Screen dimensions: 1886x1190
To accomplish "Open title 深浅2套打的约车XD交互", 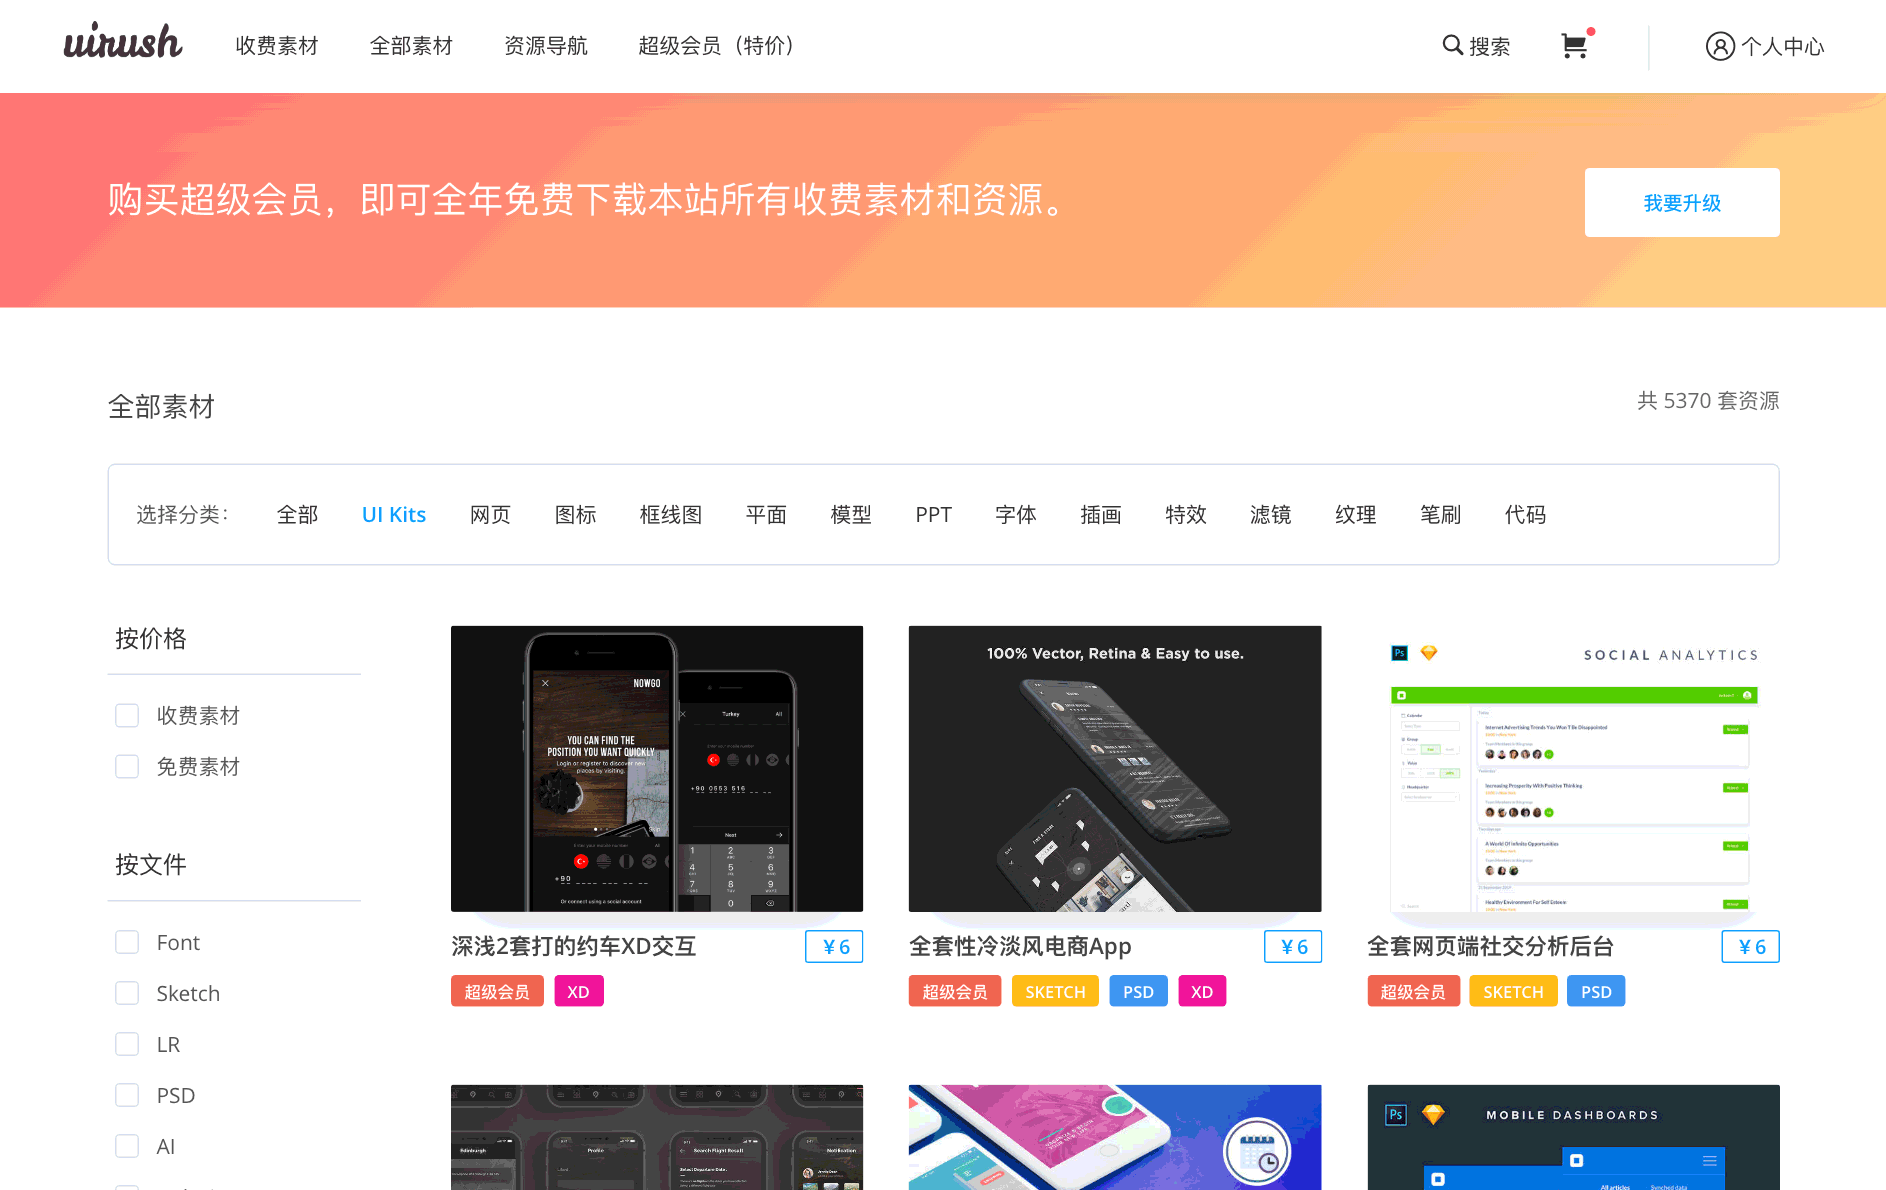I will (x=574, y=947).
